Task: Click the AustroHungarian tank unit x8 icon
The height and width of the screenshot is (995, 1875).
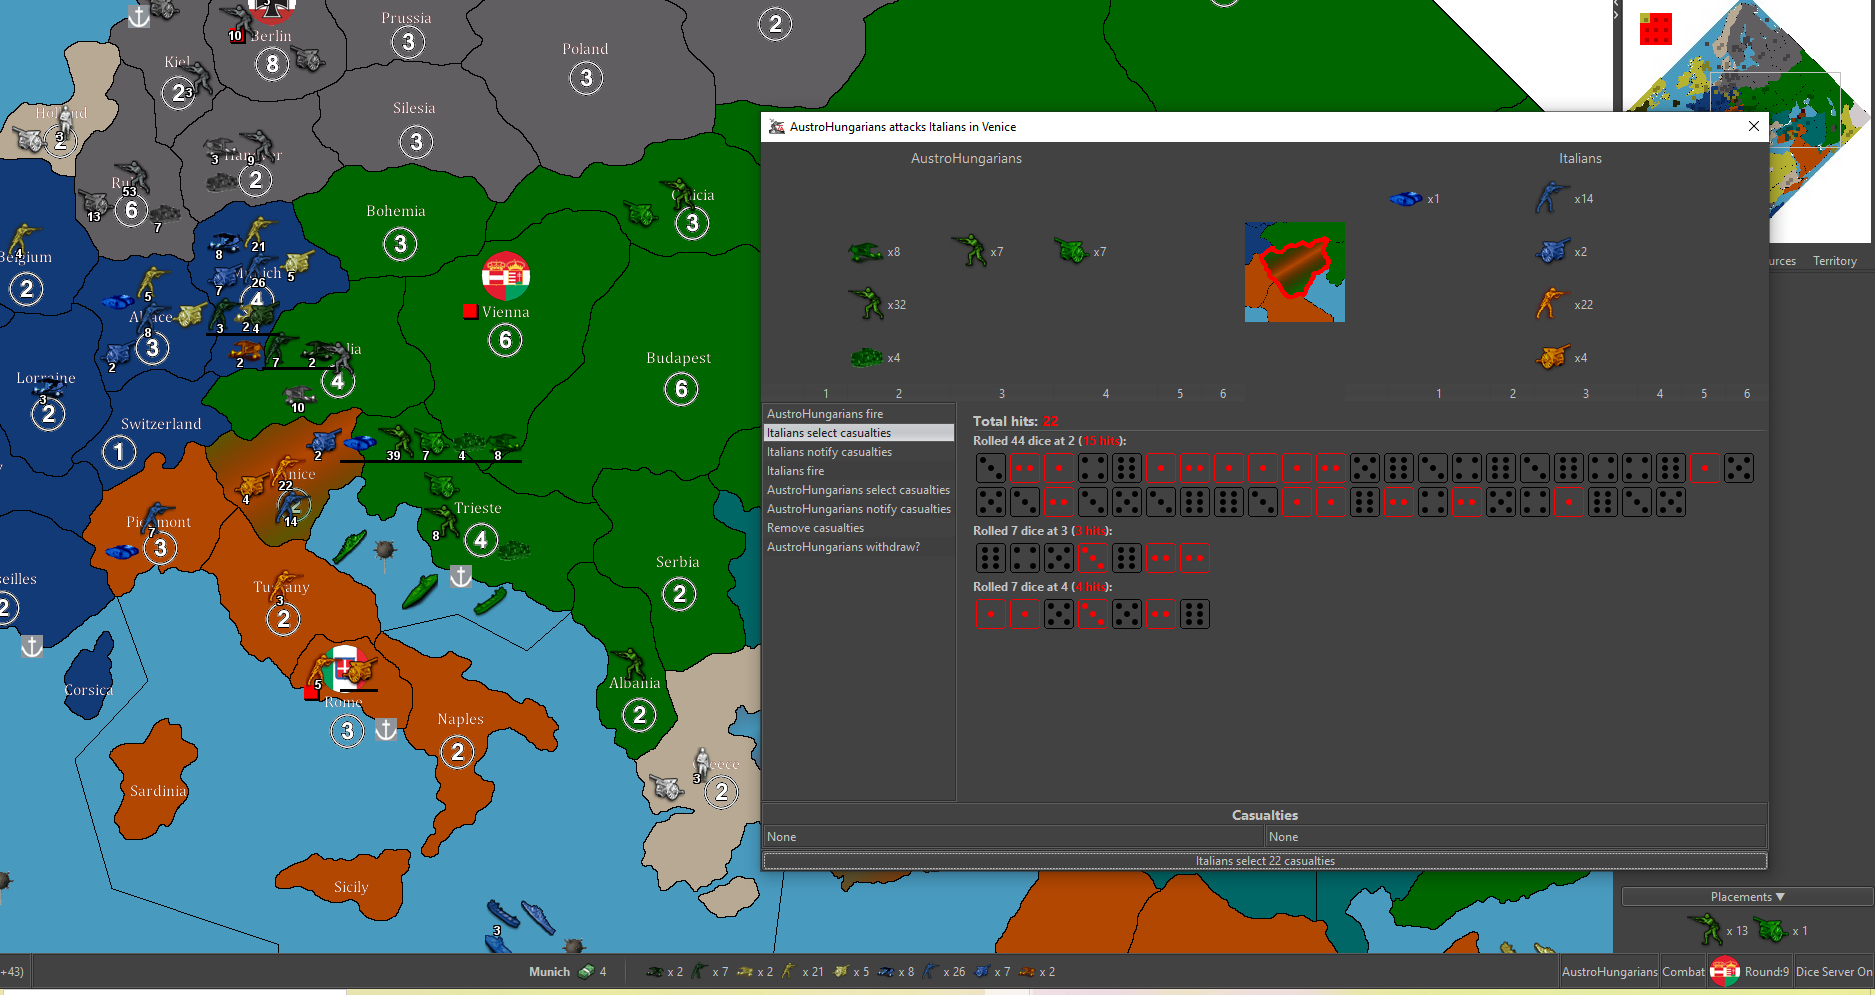Action: click(865, 252)
